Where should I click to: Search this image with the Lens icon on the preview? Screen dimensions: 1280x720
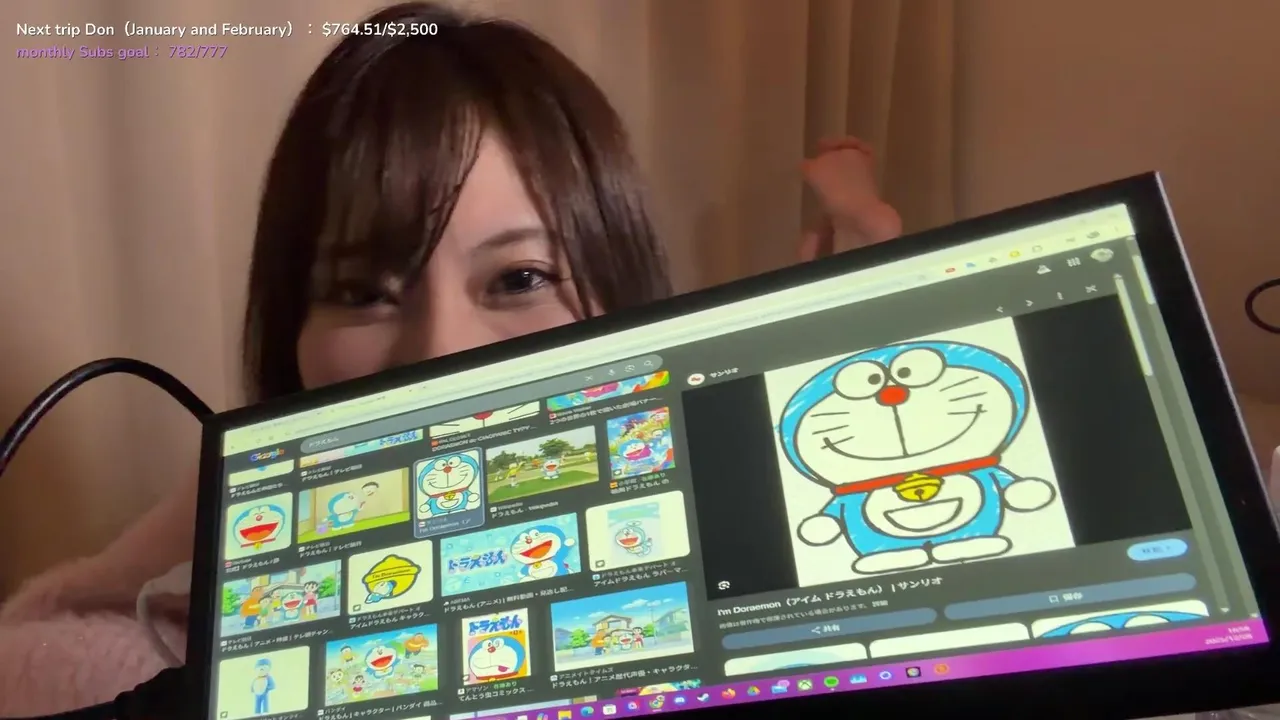724,586
